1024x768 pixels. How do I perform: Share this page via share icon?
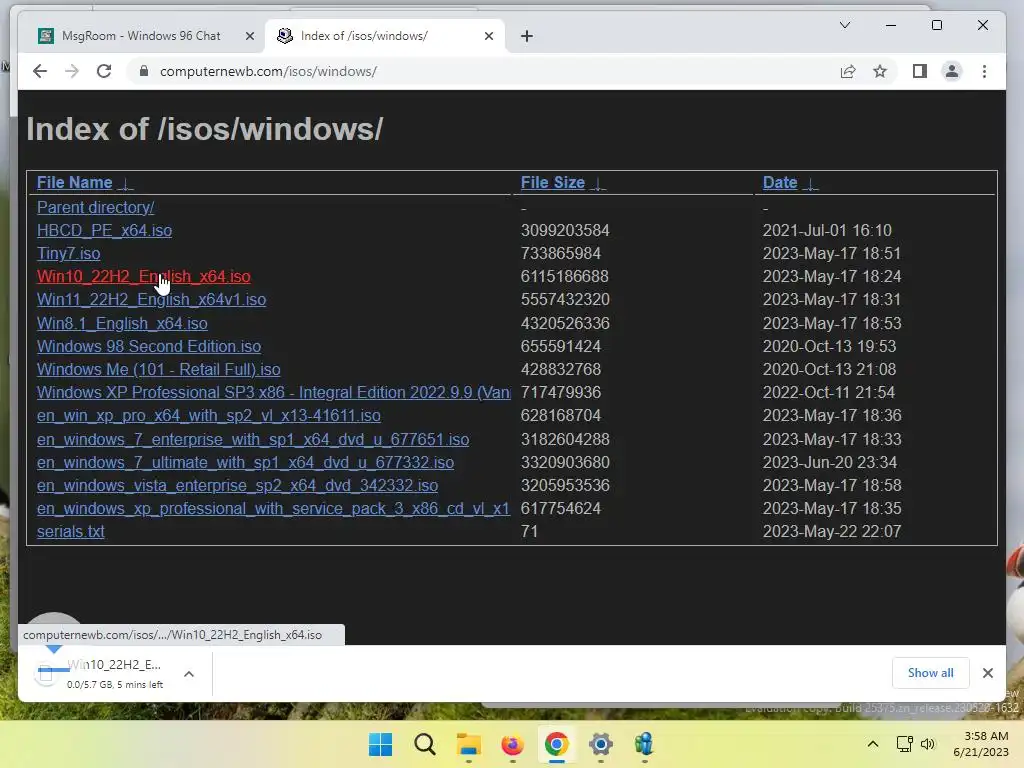pyautogui.click(x=848, y=71)
